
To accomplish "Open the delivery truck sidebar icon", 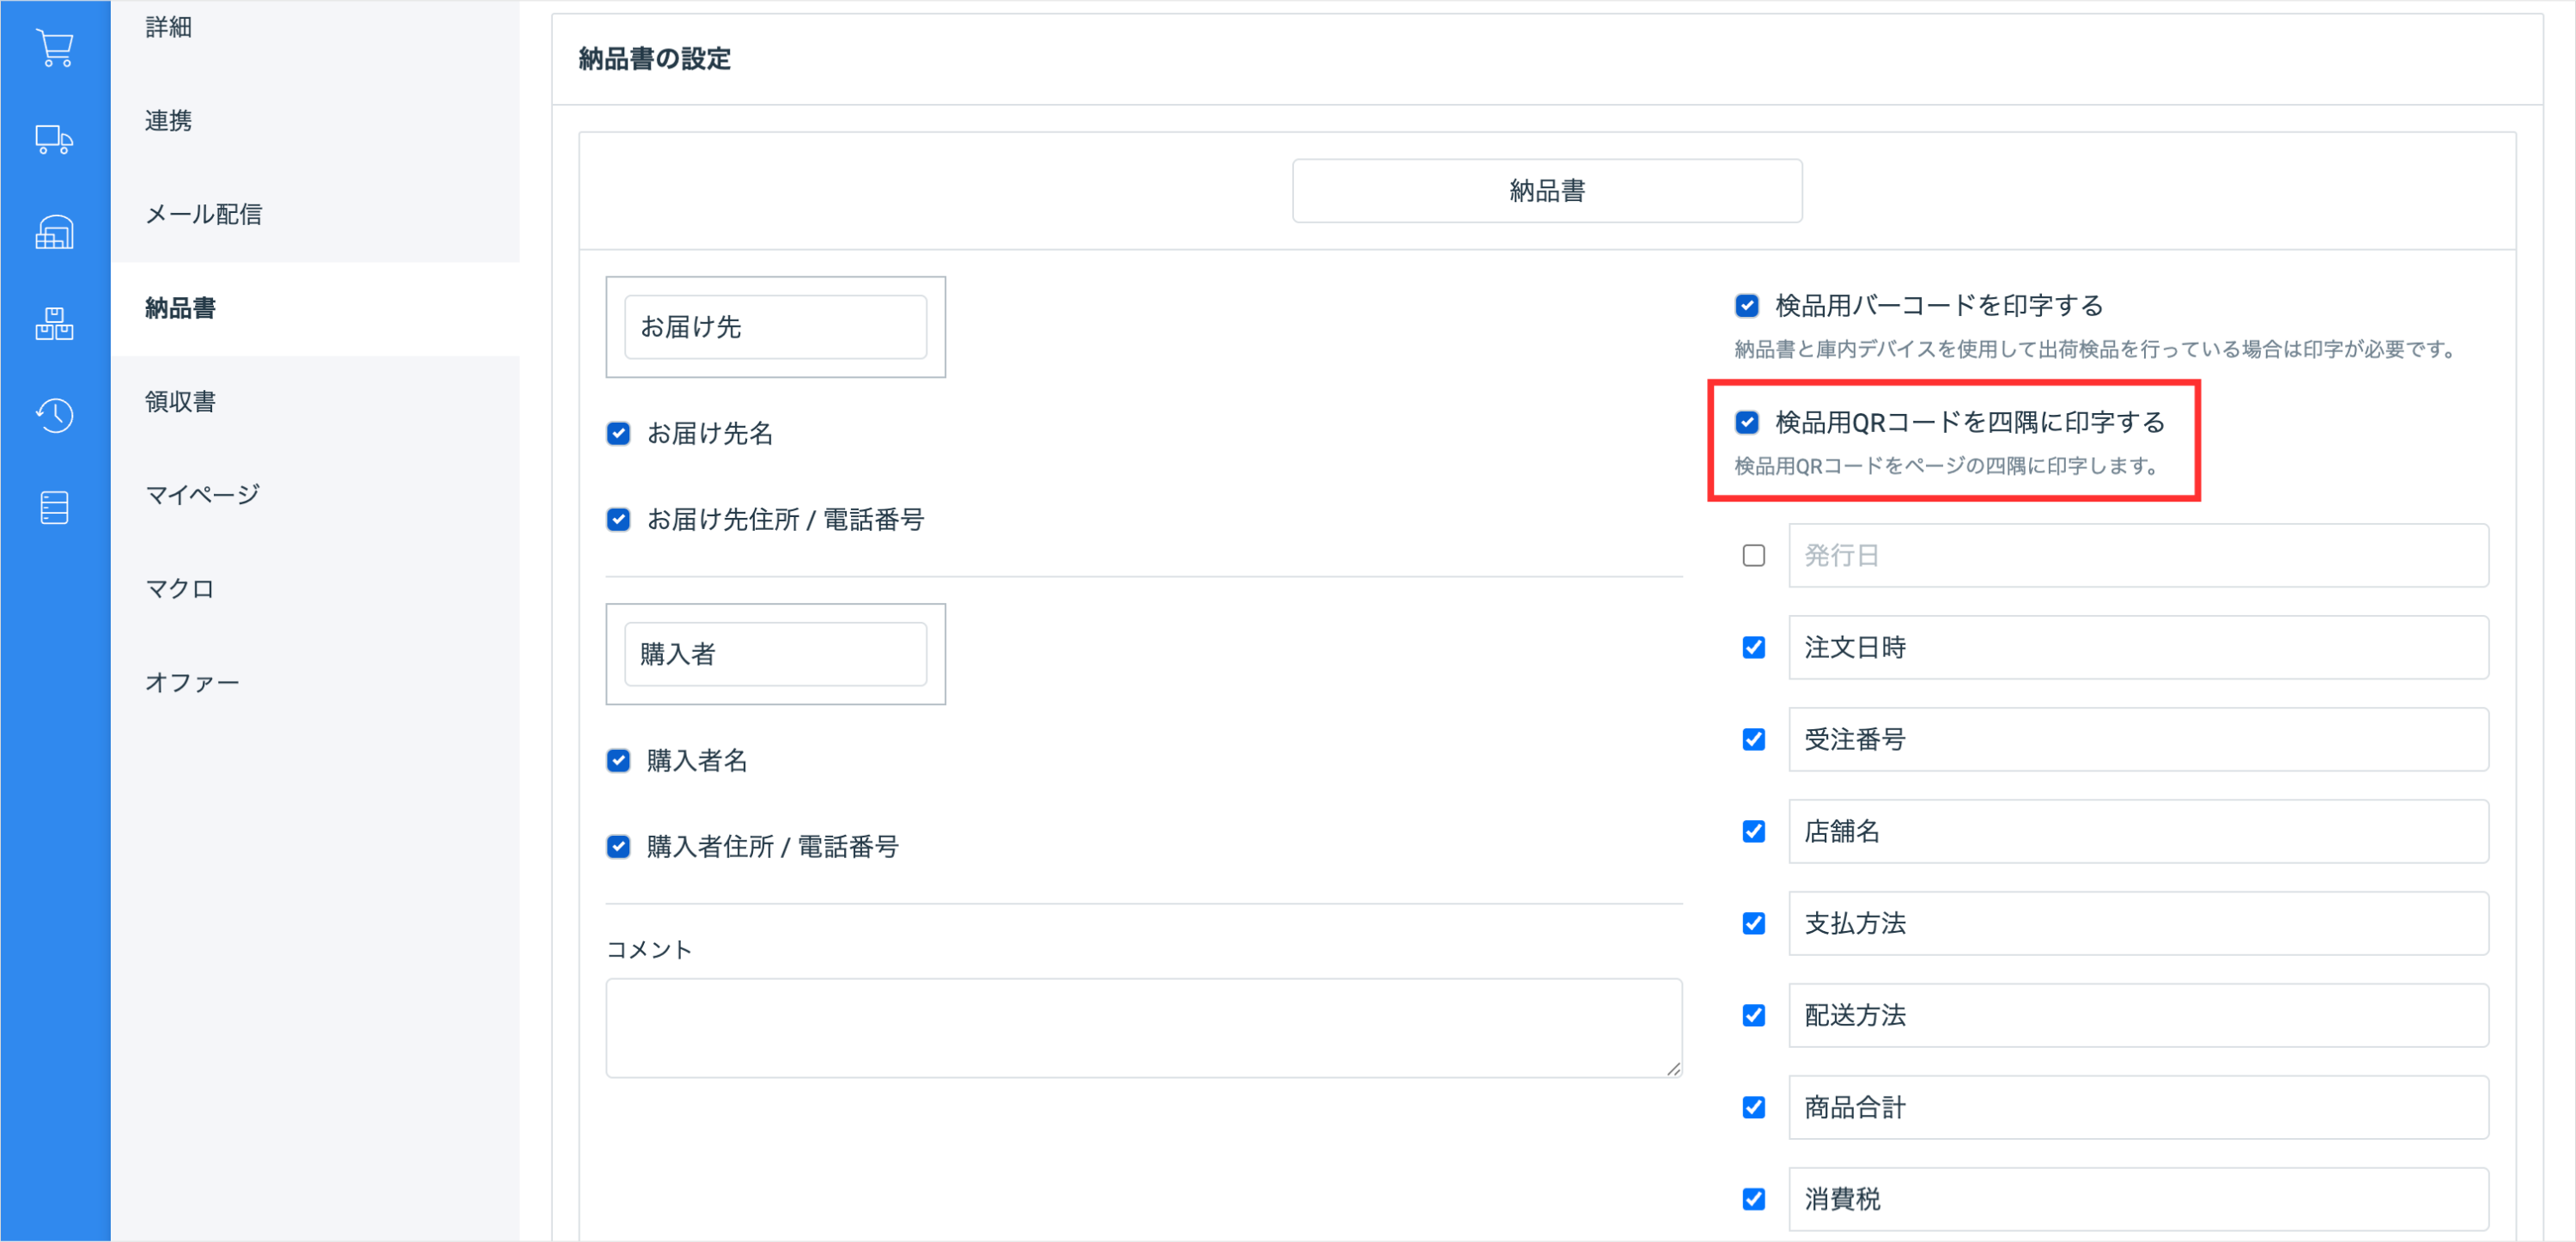I will pos(55,139).
